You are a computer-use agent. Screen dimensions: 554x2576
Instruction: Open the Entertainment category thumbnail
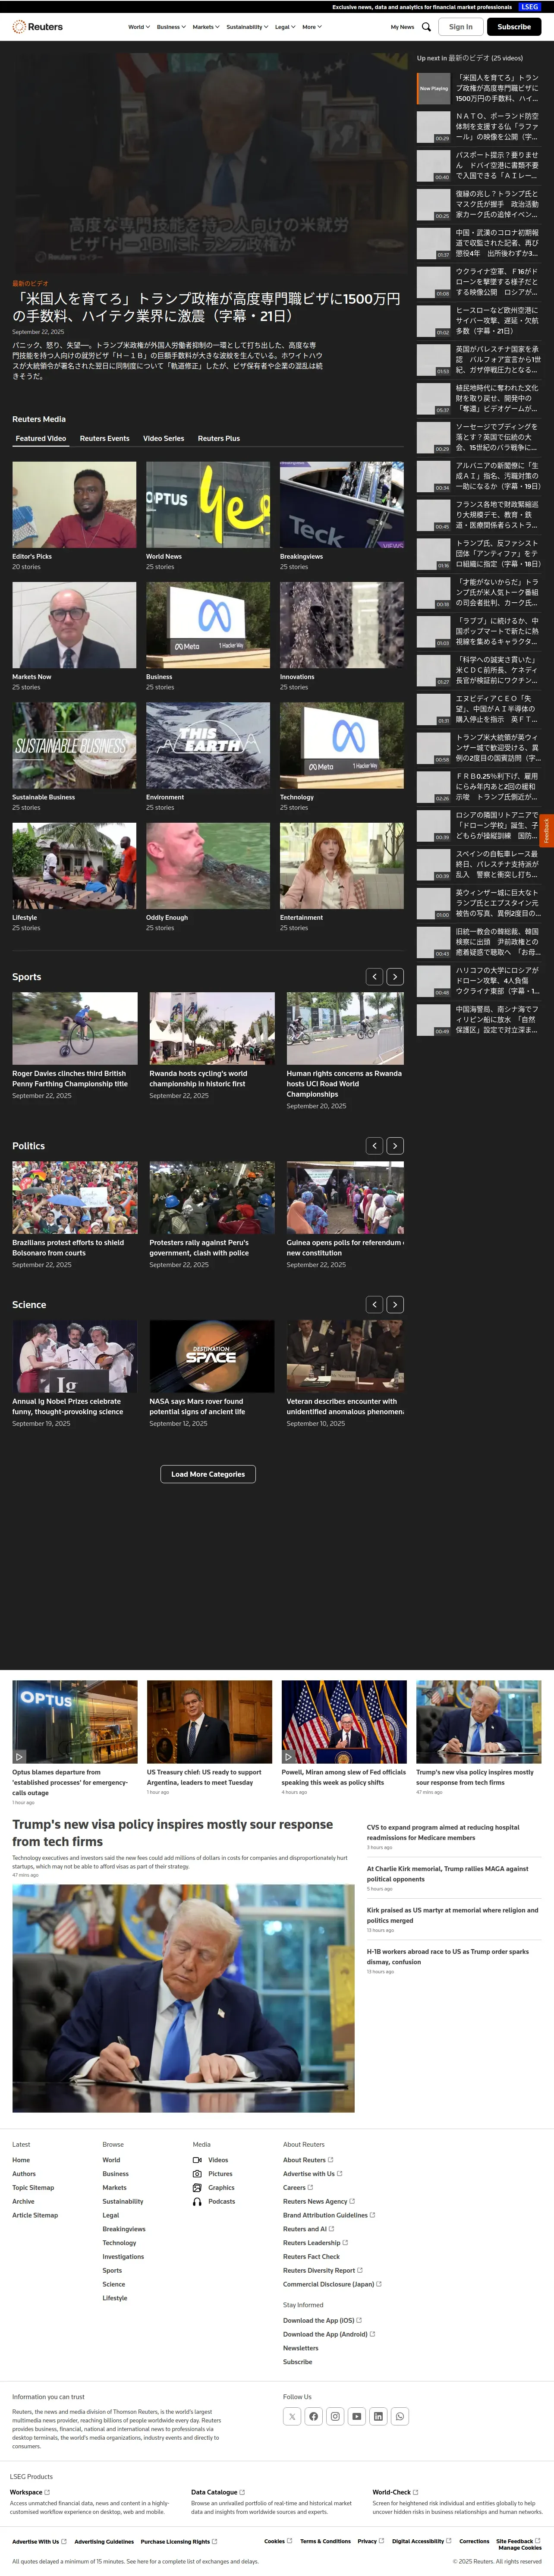(x=342, y=866)
